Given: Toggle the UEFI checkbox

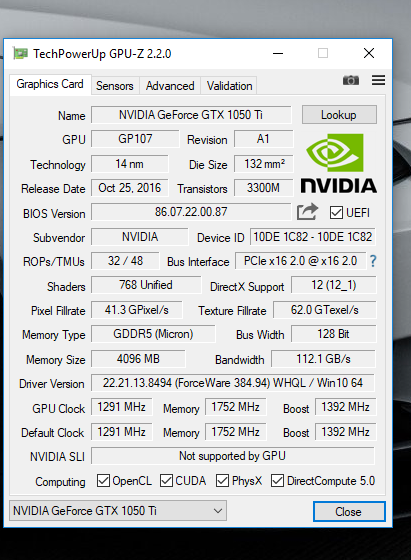Looking at the screenshot, I should click(336, 212).
